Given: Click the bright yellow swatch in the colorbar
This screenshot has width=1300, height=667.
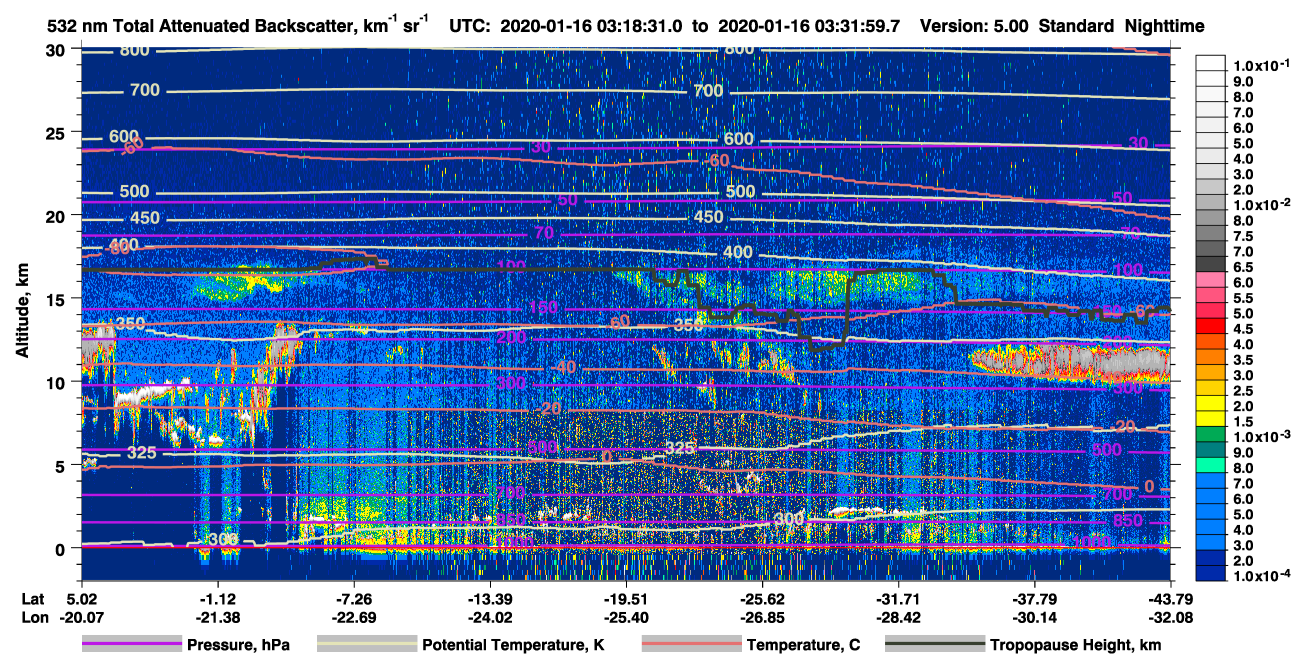Looking at the screenshot, I should tap(1211, 405).
